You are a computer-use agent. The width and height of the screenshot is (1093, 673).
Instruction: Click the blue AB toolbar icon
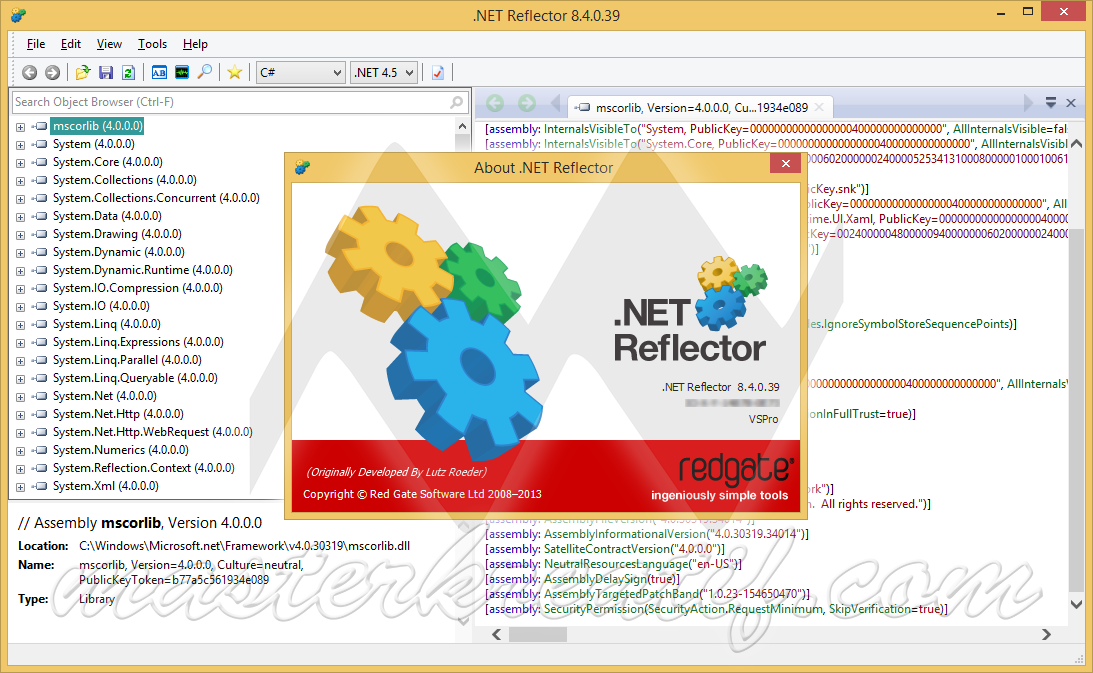click(159, 73)
